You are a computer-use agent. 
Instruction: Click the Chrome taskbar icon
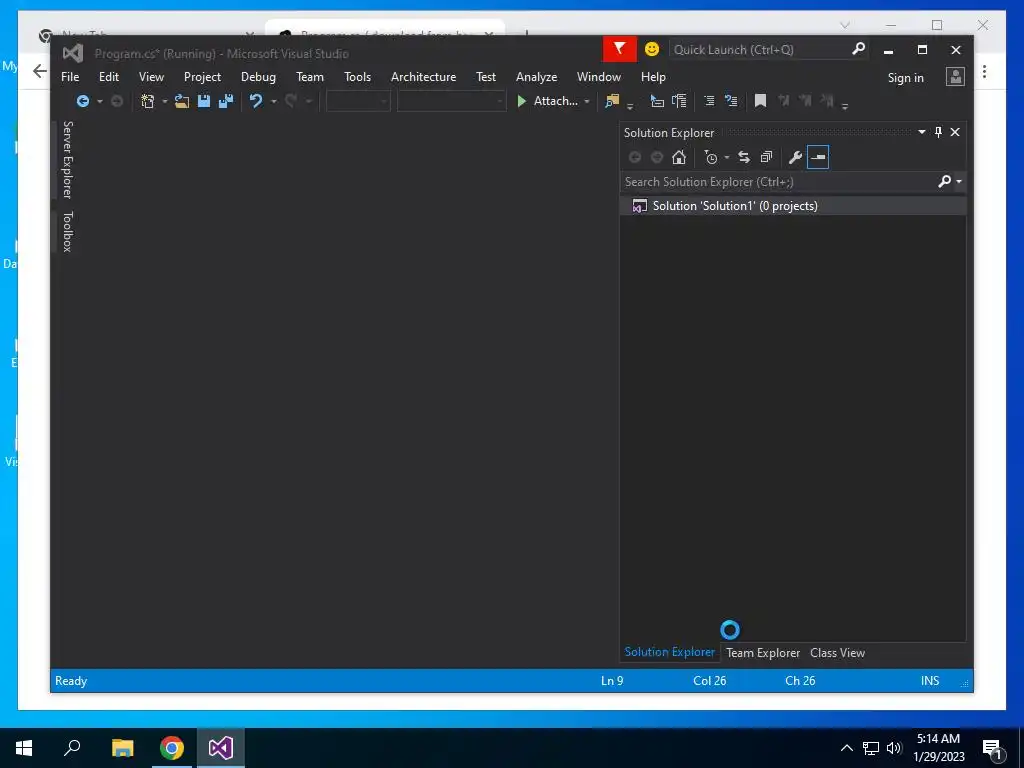172,748
